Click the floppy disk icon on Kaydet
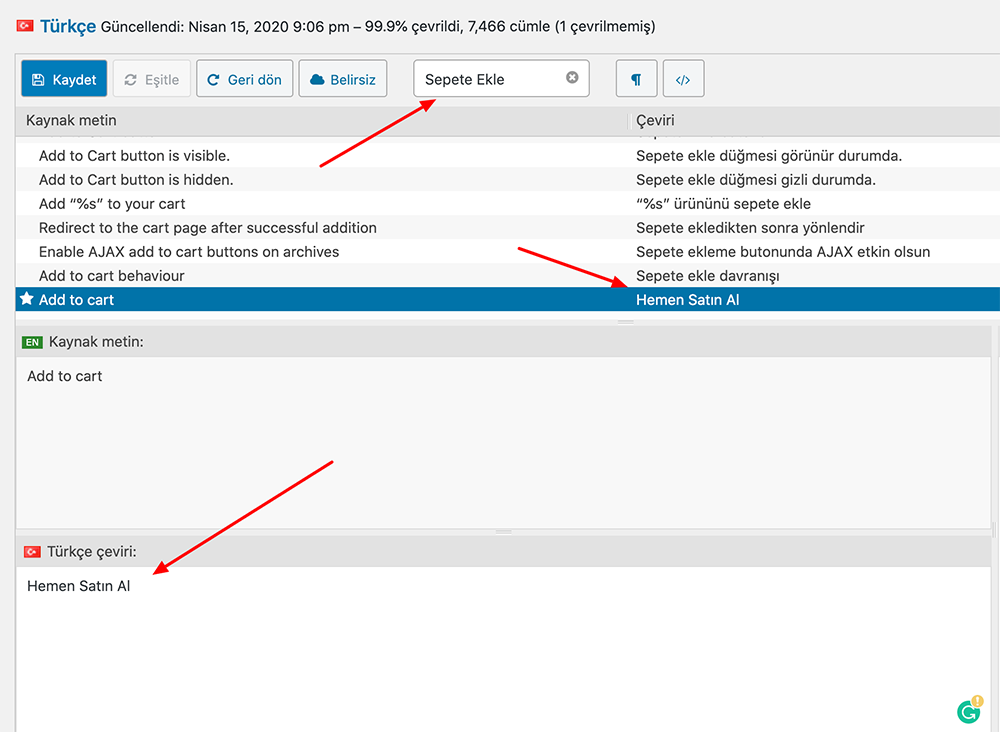This screenshot has width=1000, height=732. coord(38,80)
